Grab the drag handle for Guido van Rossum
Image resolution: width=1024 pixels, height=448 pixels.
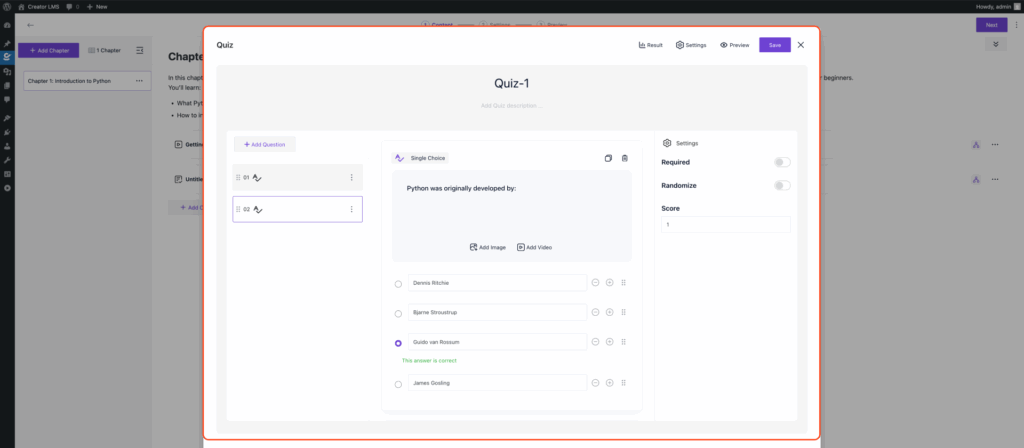click(624, 342)
